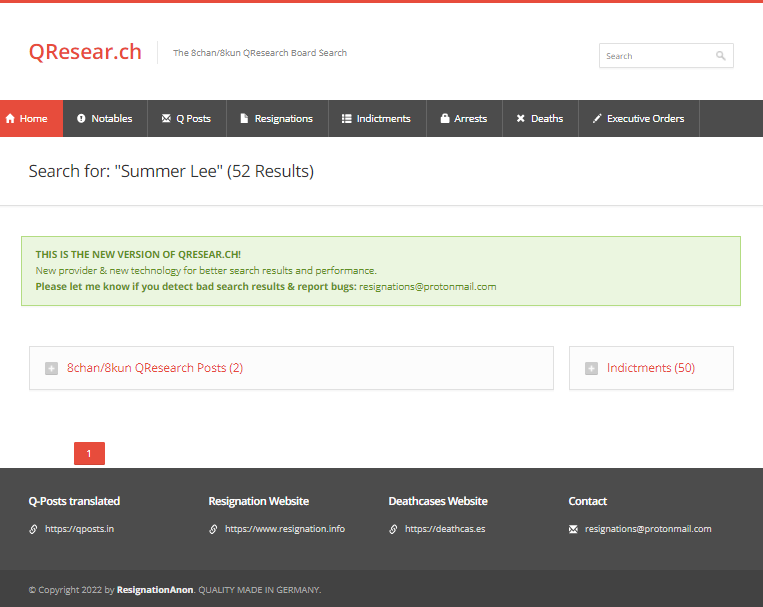This screenshot has width=763, height=607.
Task: Open Executive Orders menu item
Action: tap(639, 118)
